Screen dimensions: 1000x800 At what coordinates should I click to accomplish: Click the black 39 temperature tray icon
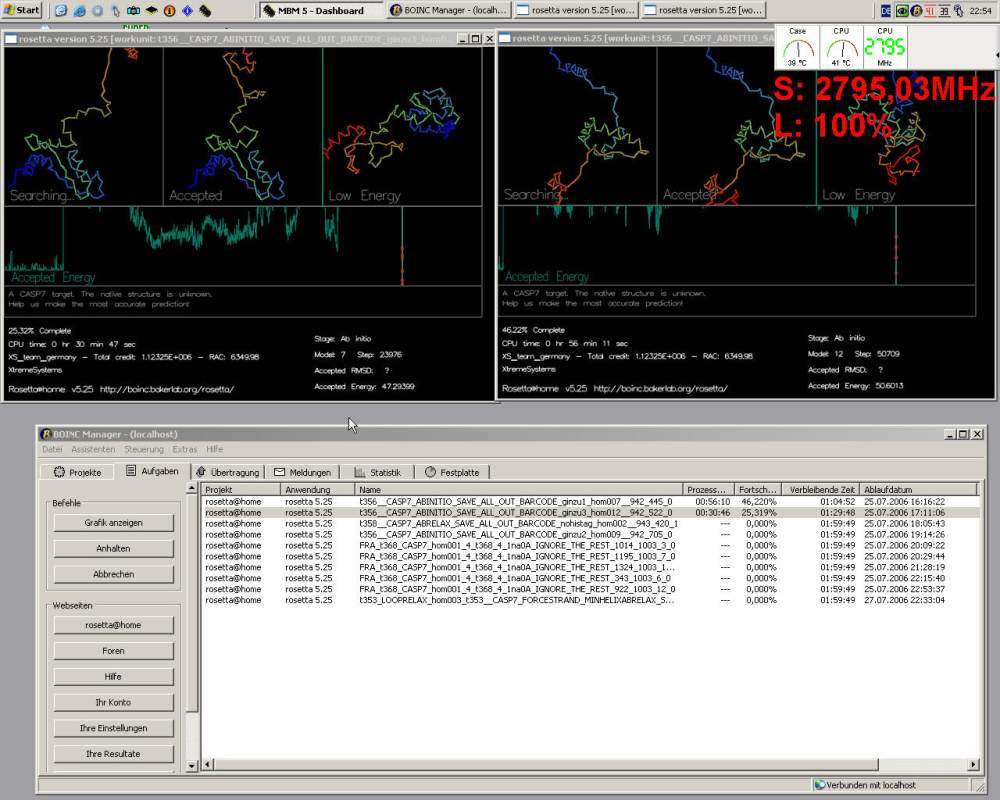[944, 10]
